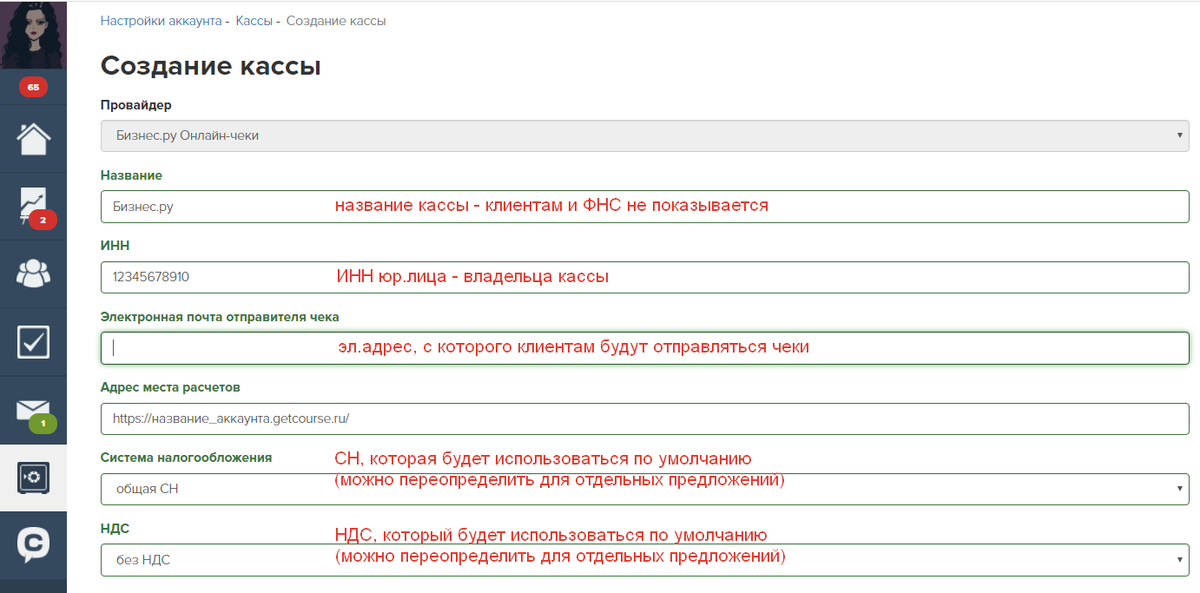Click the red 65 notifications badge
Screen dimensions: 1200x593
point(33,88)
